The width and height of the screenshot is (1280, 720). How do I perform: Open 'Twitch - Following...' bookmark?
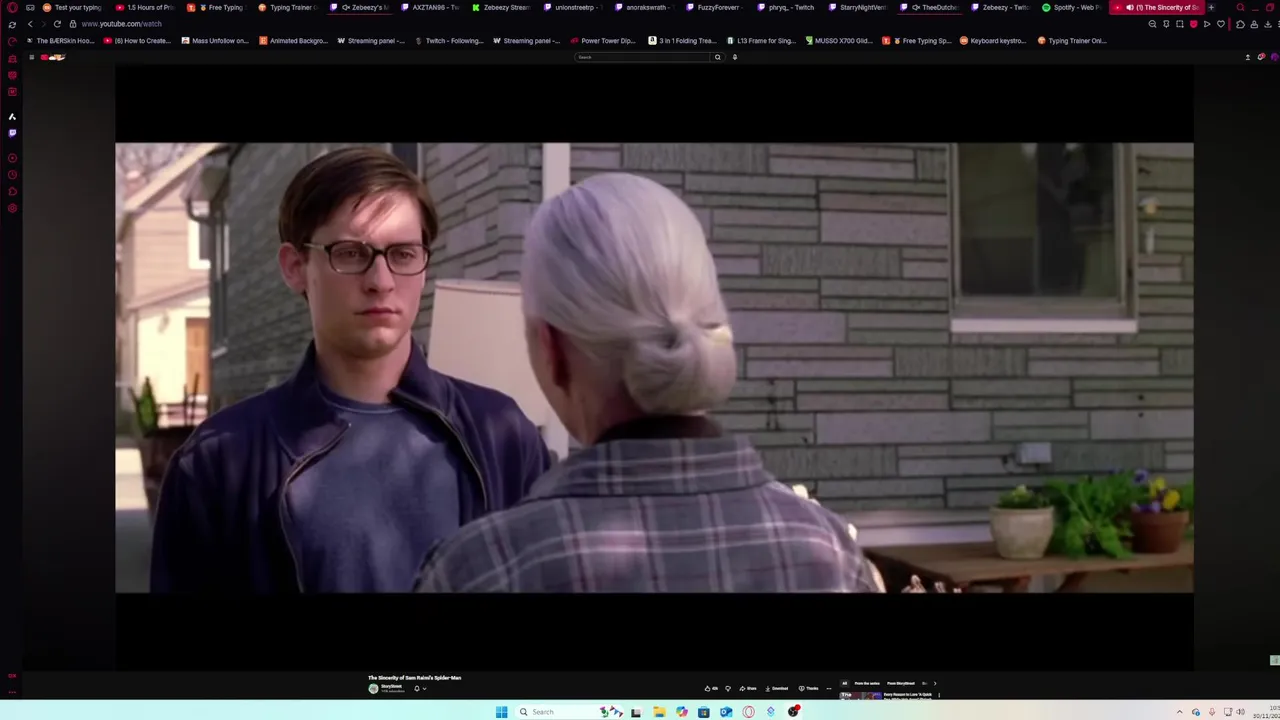pos(449,41)
